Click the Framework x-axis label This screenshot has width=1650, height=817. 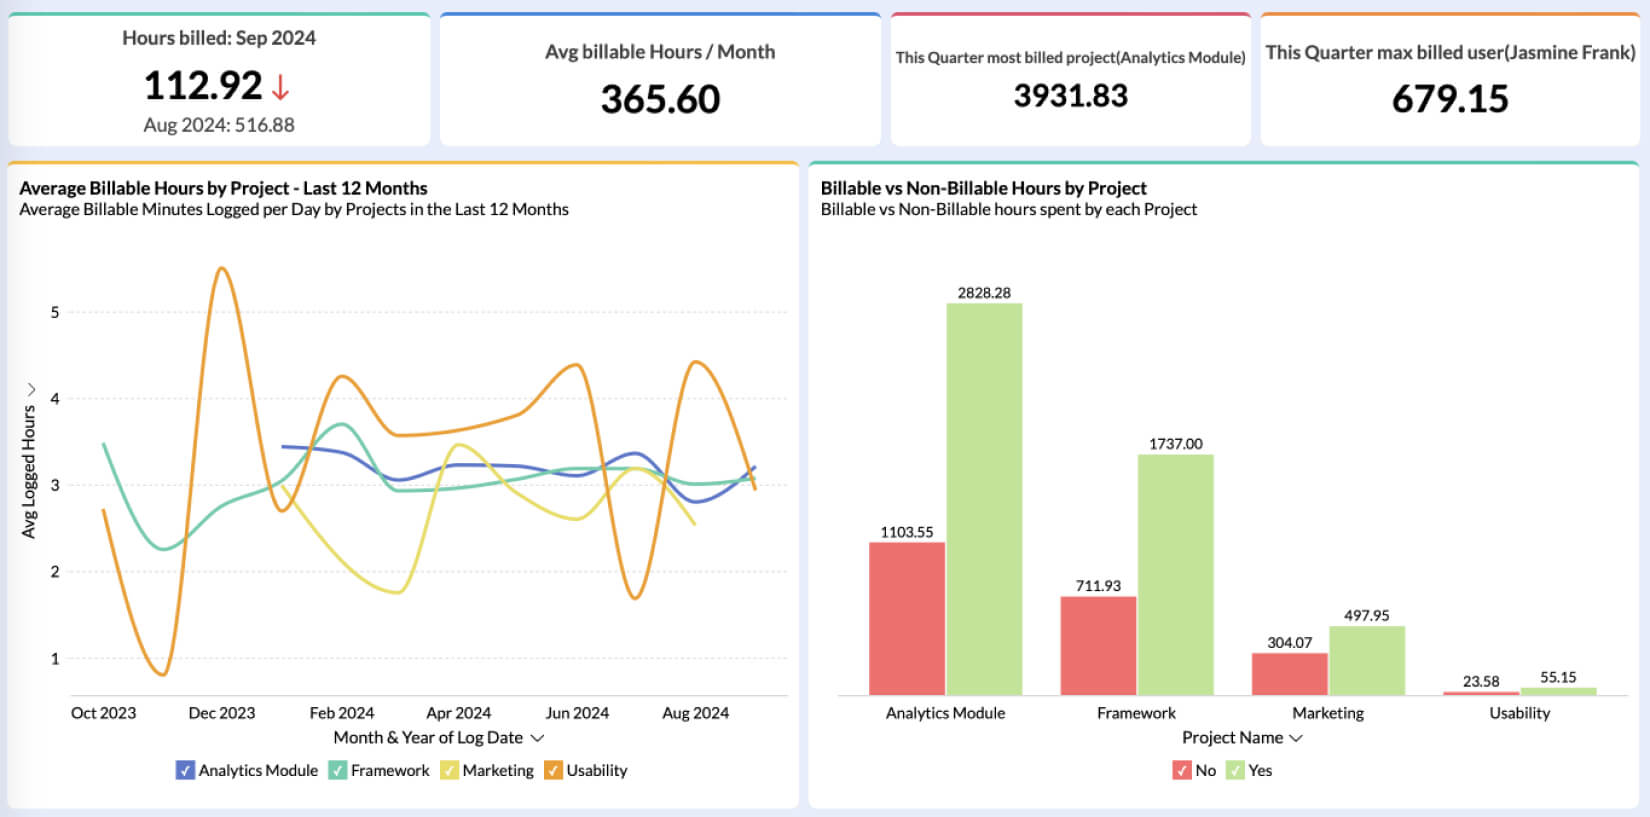coord(1136,713)
